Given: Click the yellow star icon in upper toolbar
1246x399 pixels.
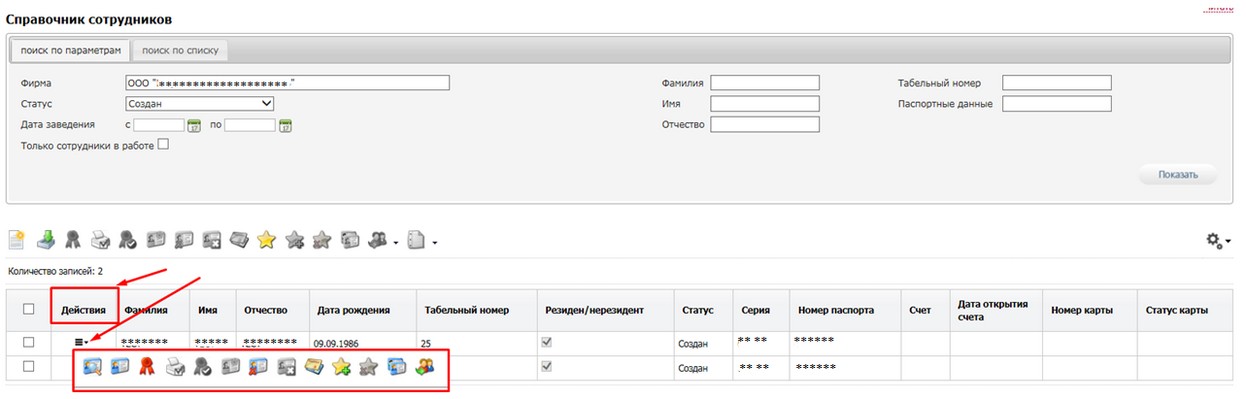Looking at the screenshot, I should (266, 240).
